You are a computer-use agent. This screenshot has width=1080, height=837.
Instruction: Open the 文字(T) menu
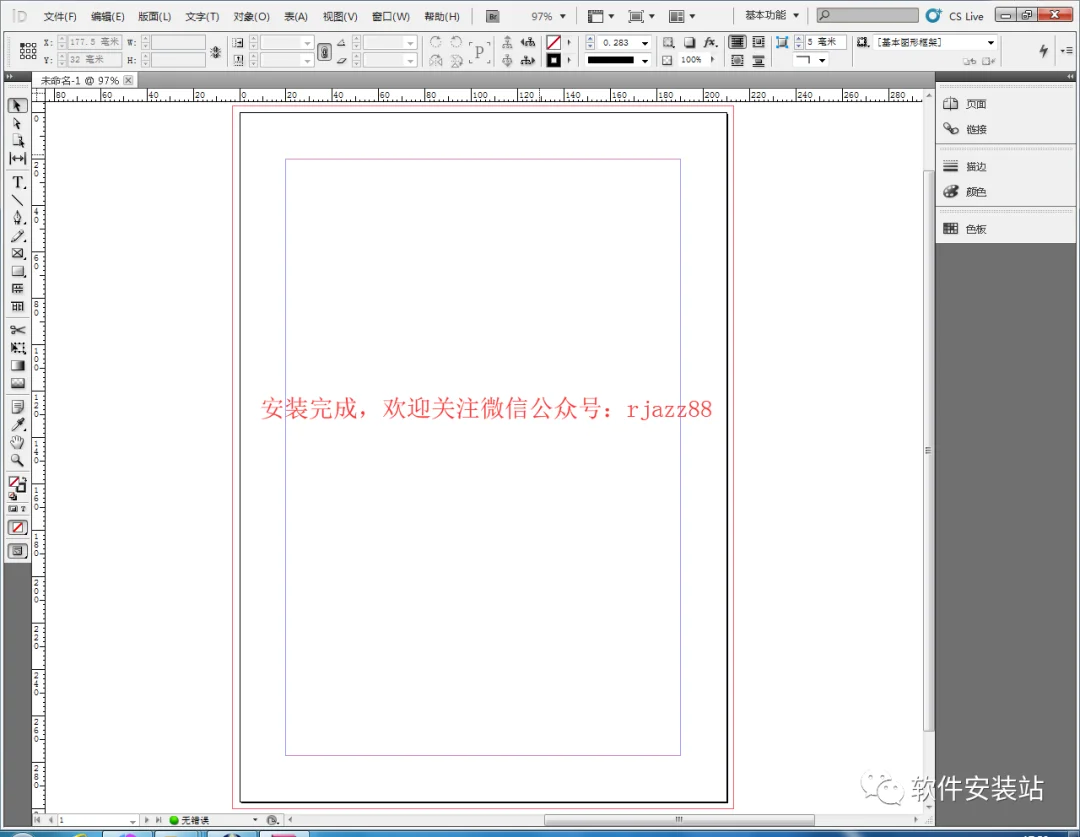202,17
